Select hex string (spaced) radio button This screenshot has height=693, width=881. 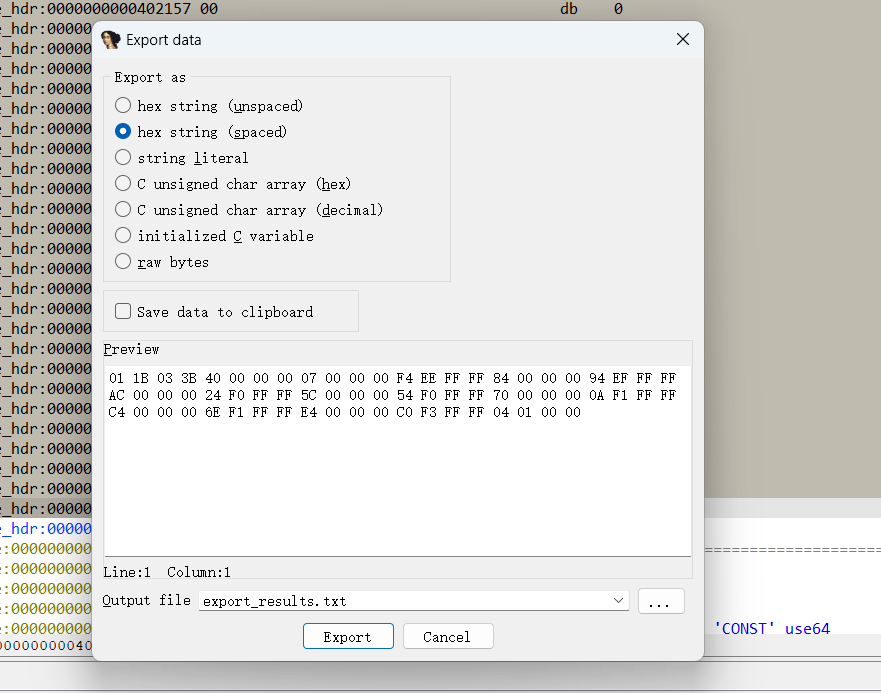tap(123, 132)
